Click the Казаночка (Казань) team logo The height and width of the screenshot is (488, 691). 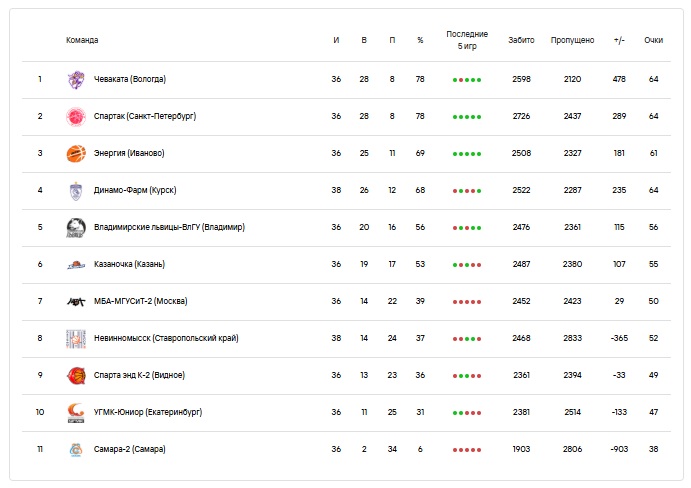coord(76,265)
